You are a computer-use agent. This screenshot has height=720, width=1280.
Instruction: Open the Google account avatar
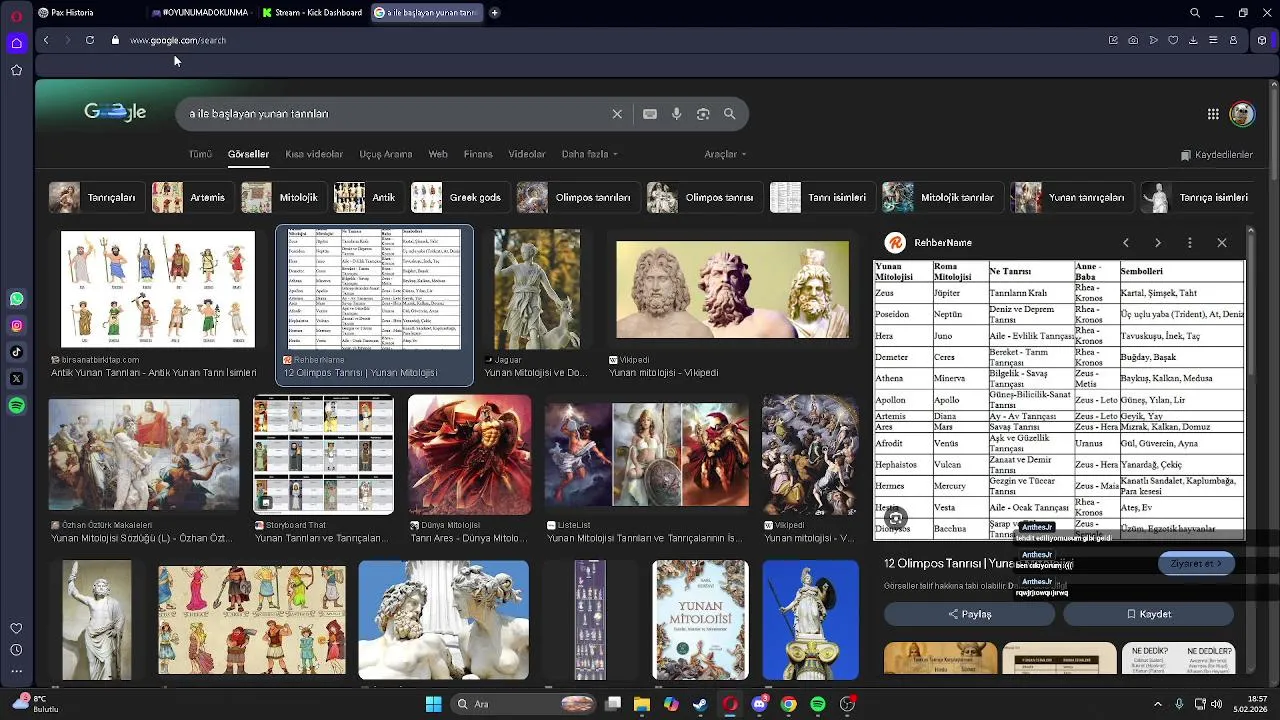click(1242, 114)
